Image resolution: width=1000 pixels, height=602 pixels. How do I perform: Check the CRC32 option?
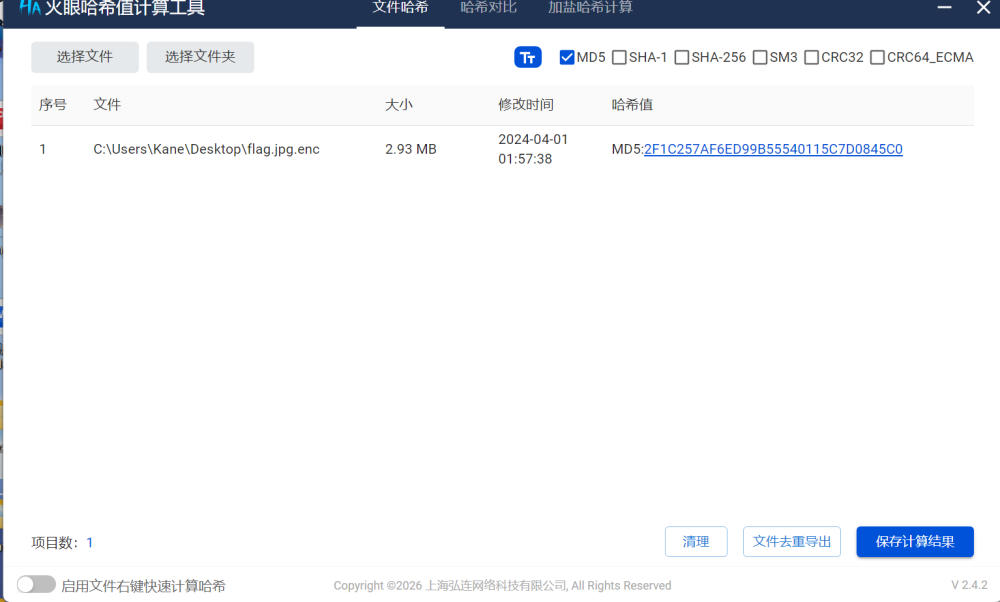(x=811, y=57)
